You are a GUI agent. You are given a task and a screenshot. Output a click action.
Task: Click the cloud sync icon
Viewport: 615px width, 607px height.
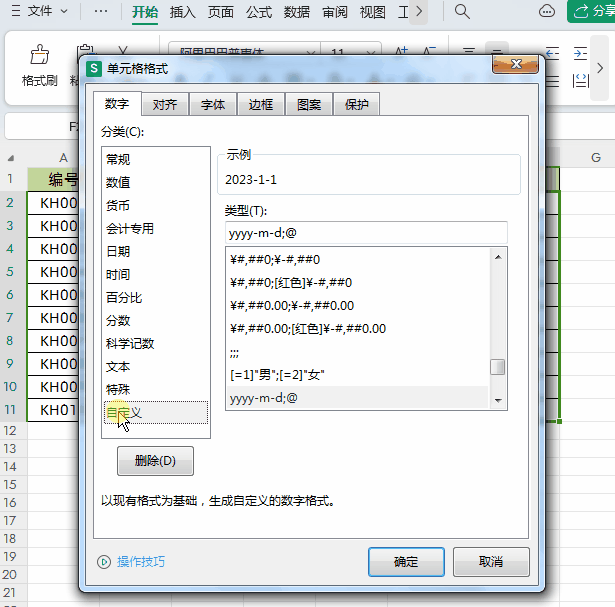click(546, 11)
